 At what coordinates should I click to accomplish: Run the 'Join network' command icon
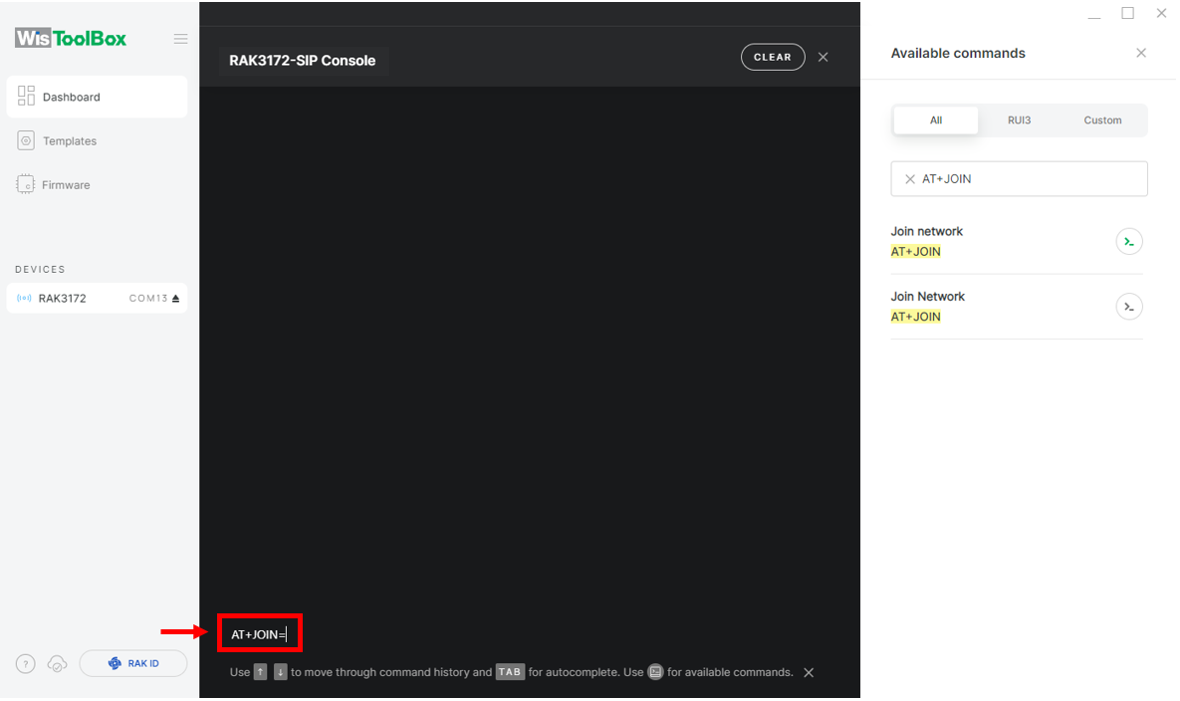[x=1129, y=242]
